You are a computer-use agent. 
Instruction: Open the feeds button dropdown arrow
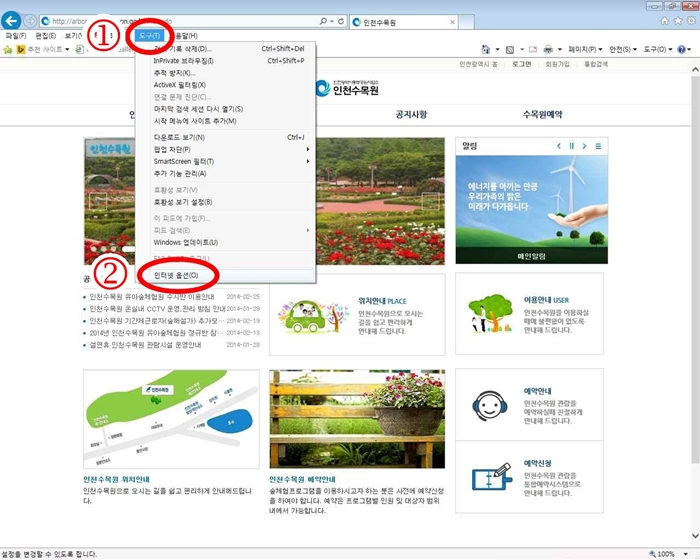(521, 50)
